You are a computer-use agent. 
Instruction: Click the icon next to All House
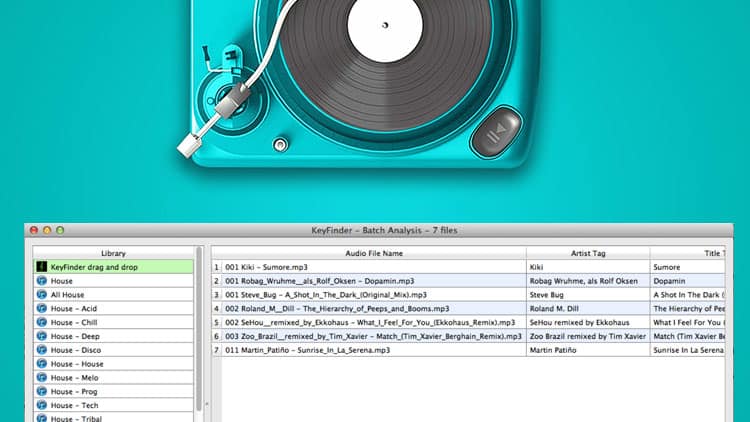[42, 295]
